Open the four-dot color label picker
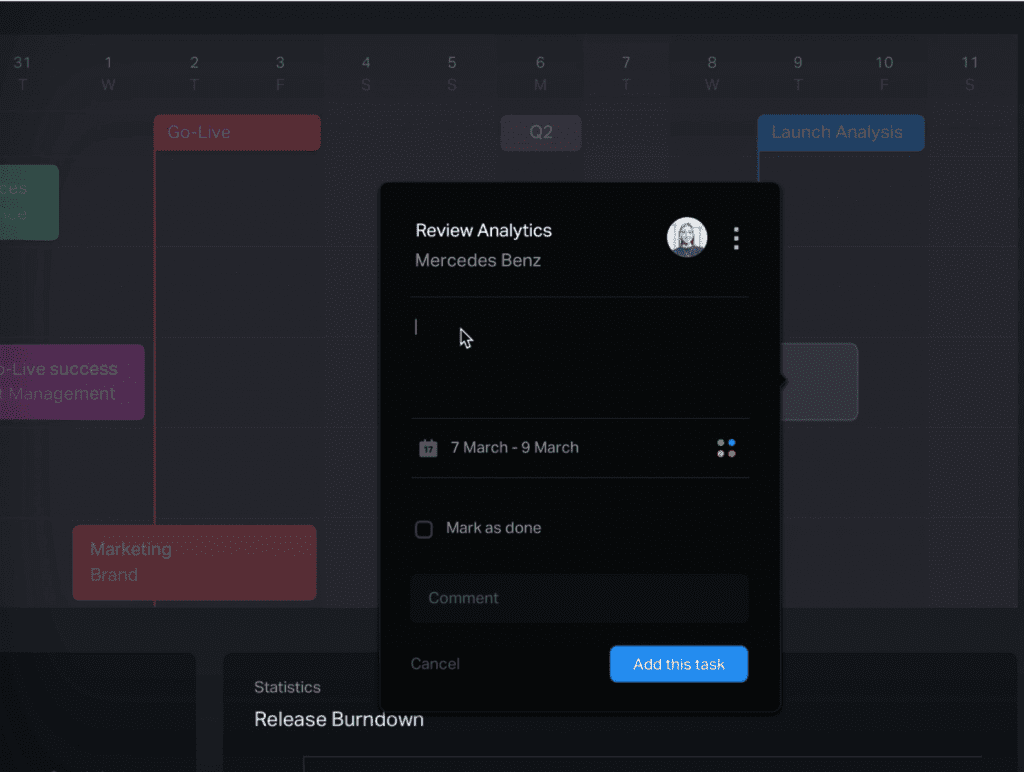 click(x=726, y=448)
